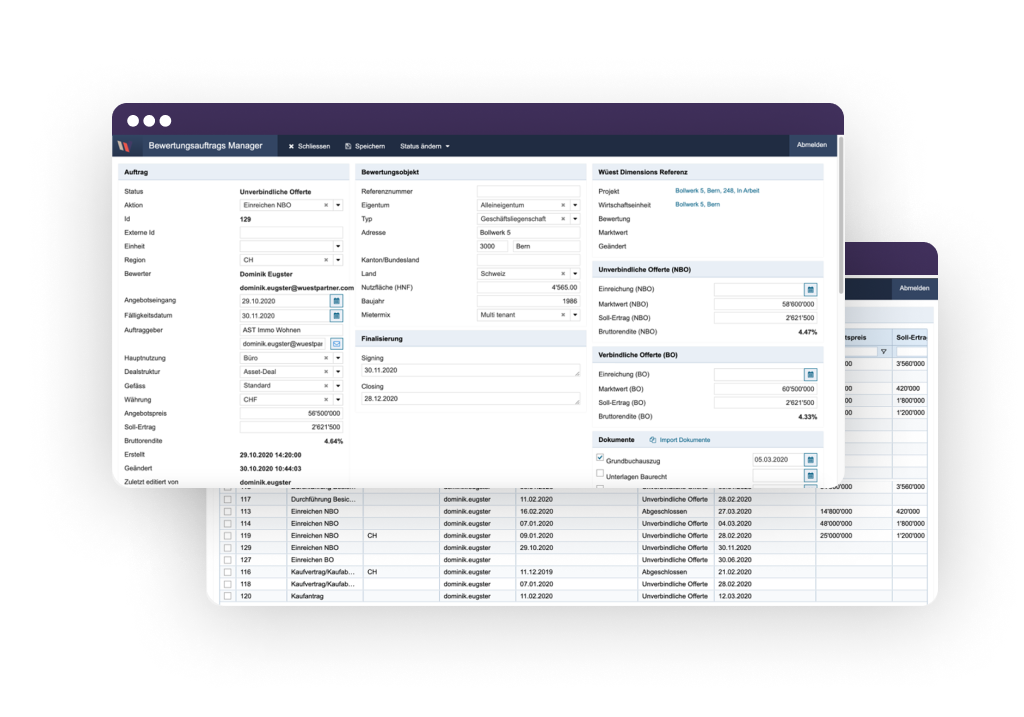
Task: Open Angebotseingang calendar picker
Action: [x=336, y=301]
